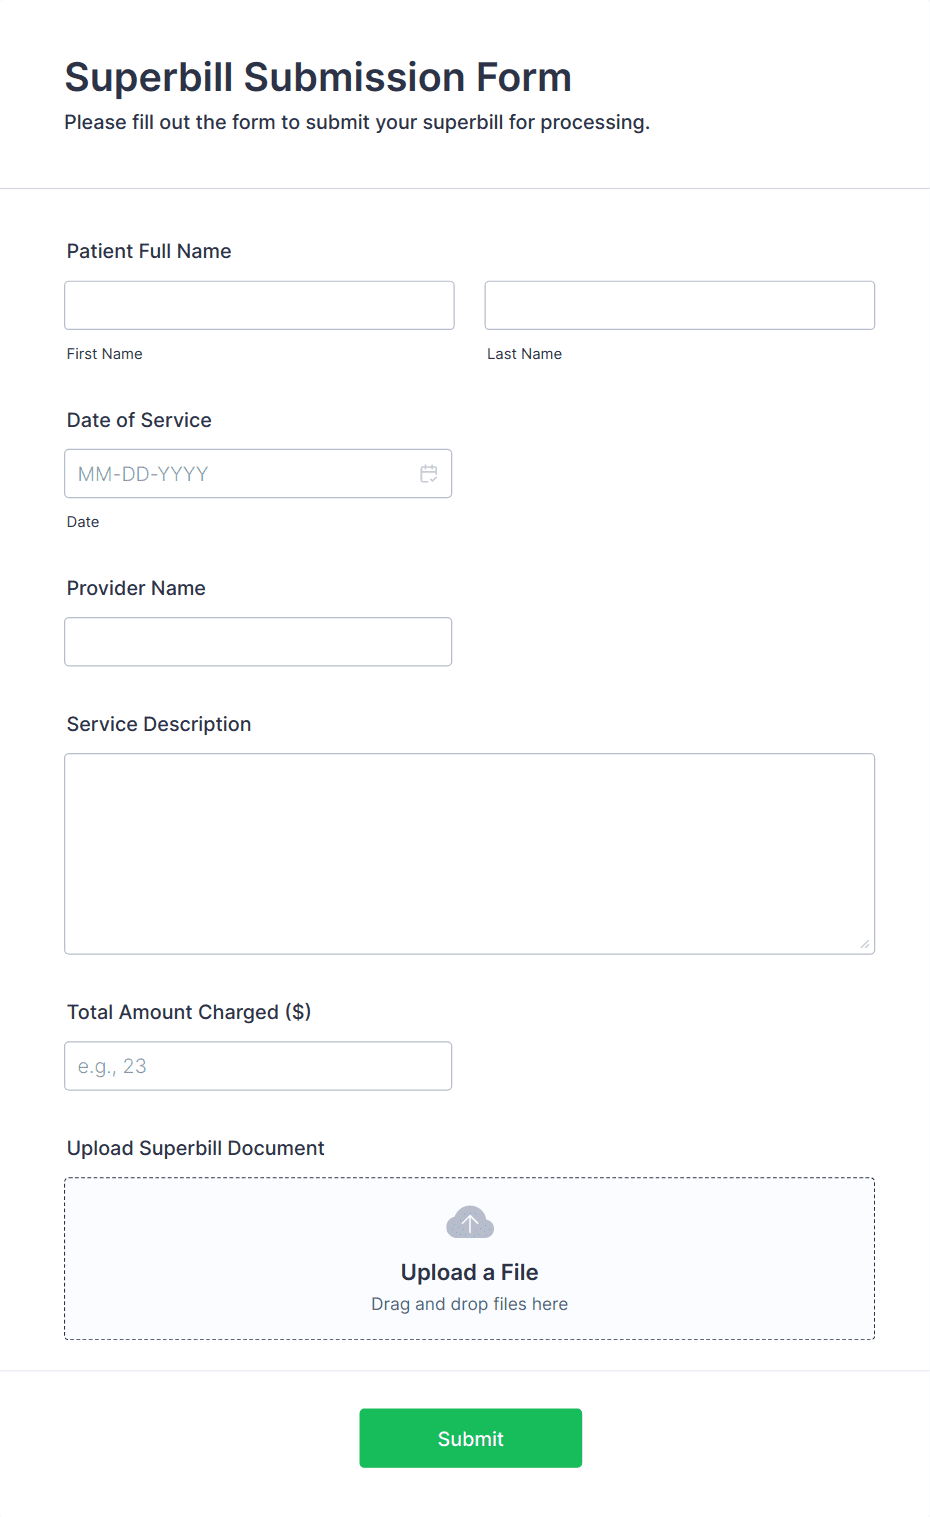Image resolution: width=930 pixels, height=1517 pixels.
Task: Click the form description text
Action: (x=357, y=122)
